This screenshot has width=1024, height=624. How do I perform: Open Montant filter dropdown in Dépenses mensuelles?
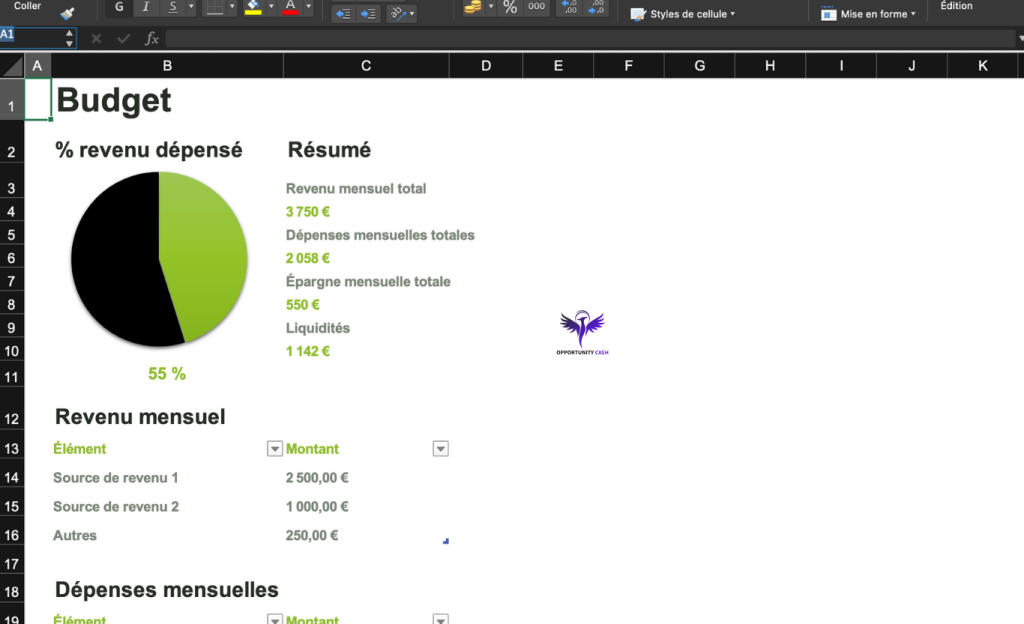(441, 619)
